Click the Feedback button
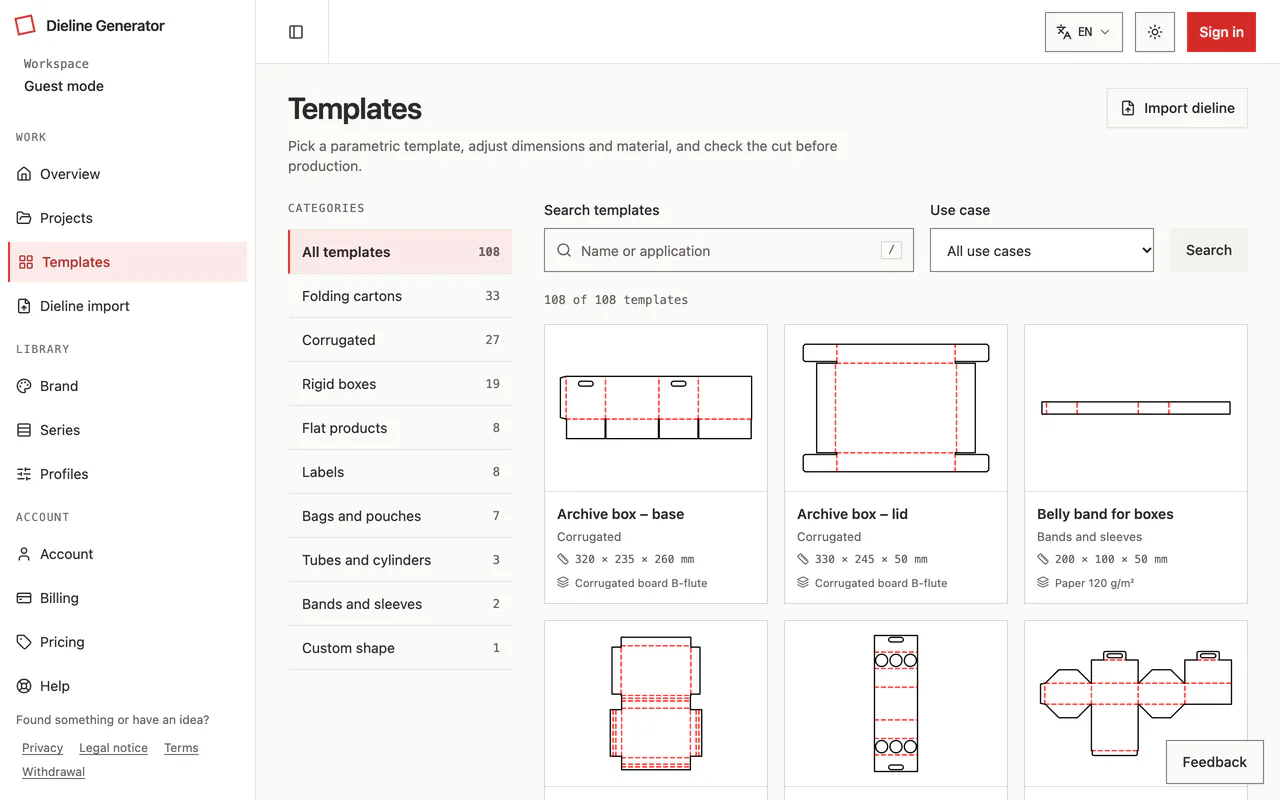The image size is (1280, 800). pos(1214,762)
